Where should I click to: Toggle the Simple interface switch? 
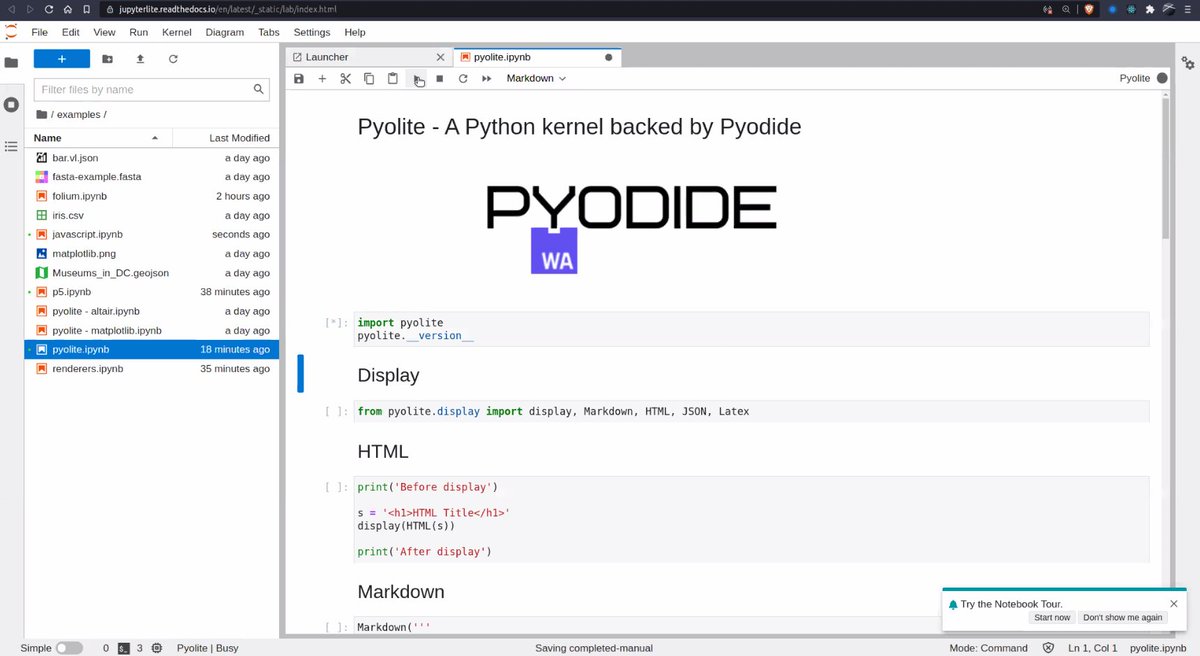click(69, 648)
